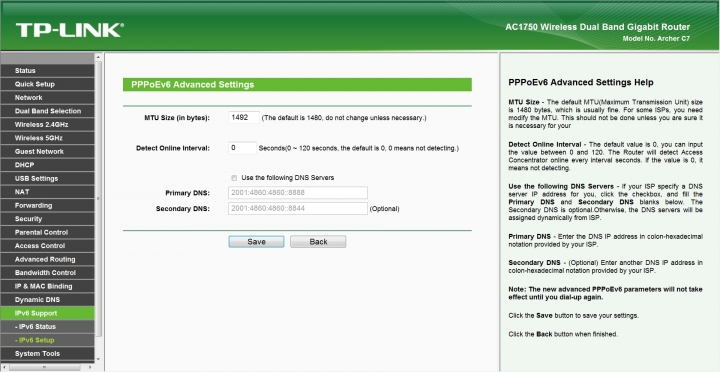
Task: Save the PPPoEv6 advanced settings
Action: click(256, 242)
